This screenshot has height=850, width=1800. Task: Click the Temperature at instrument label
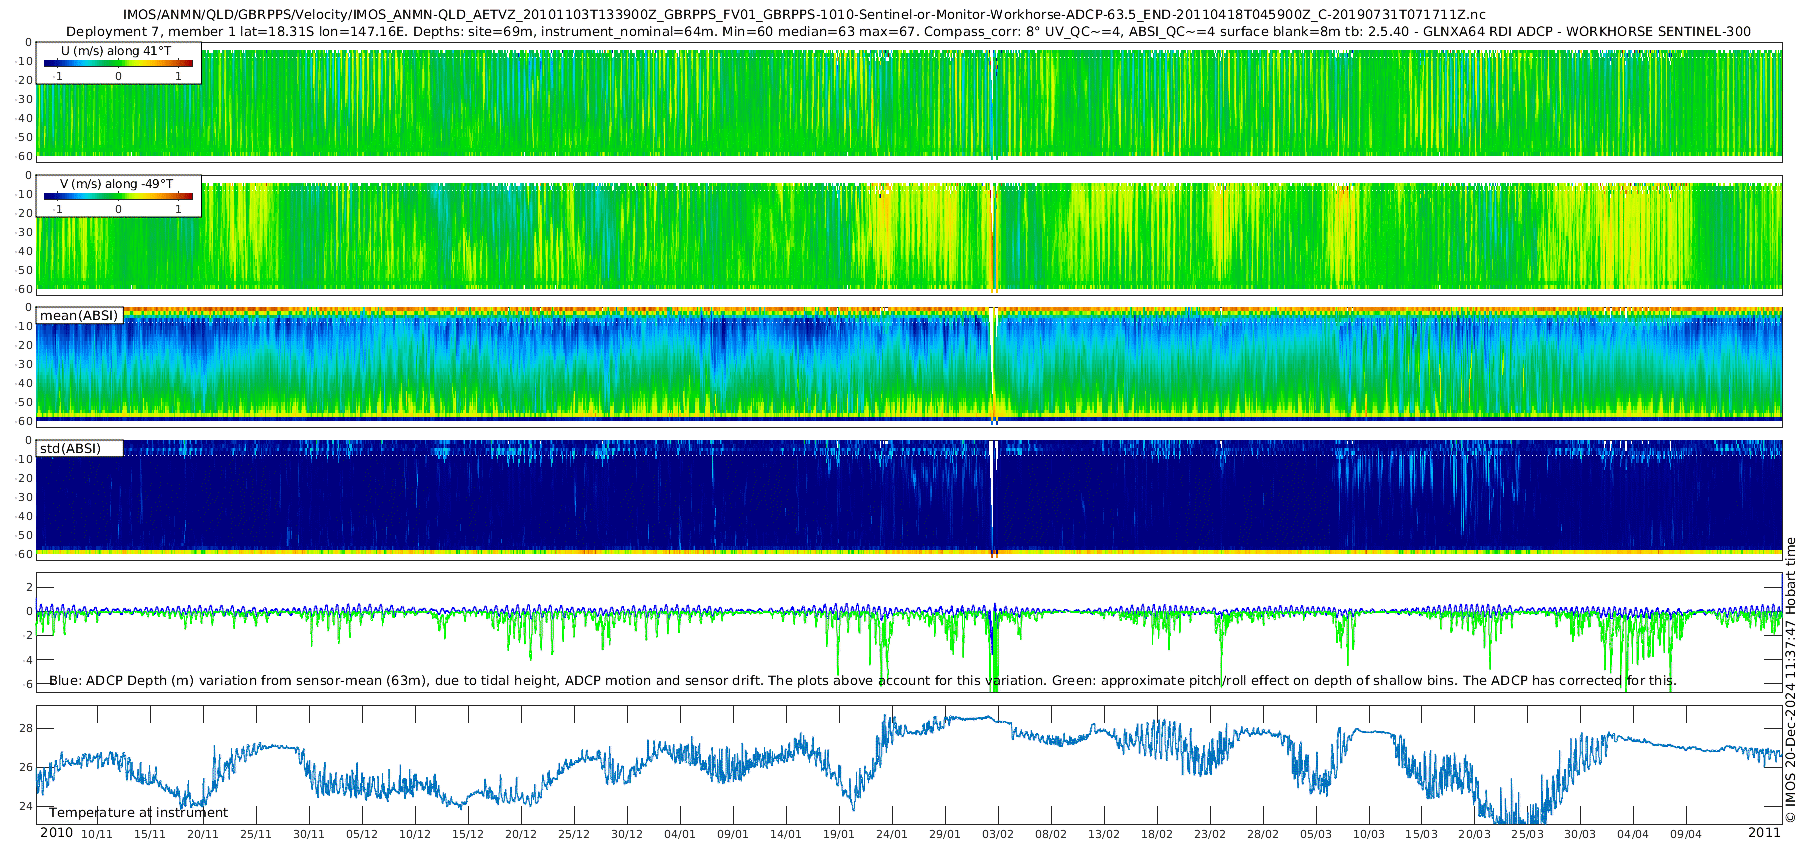click(138, 813)
